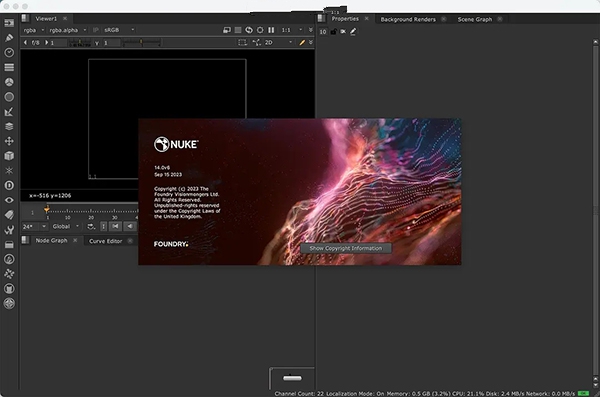Decrease the f/8 gain with left arrow
This screenshot has height=397, width=600.
[x=25, y=42]
